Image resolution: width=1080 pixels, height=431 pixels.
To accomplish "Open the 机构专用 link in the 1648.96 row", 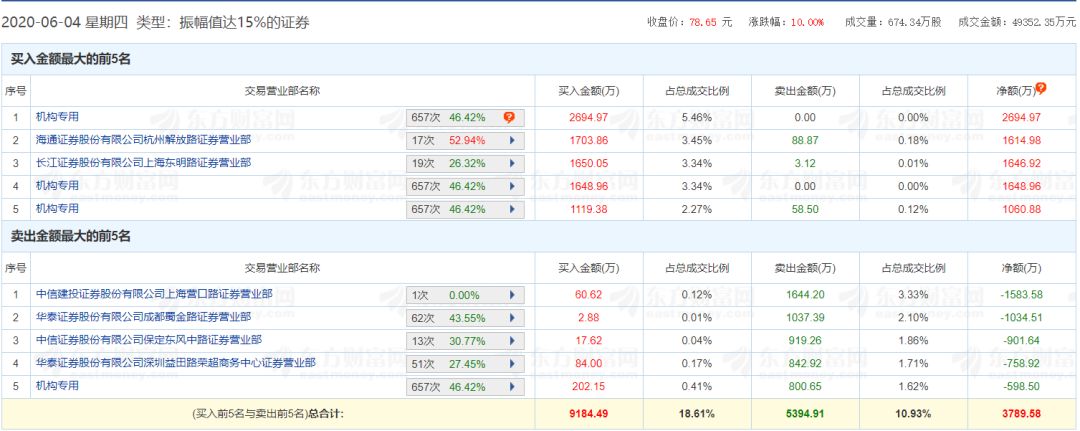I will (x=57, y=185).
